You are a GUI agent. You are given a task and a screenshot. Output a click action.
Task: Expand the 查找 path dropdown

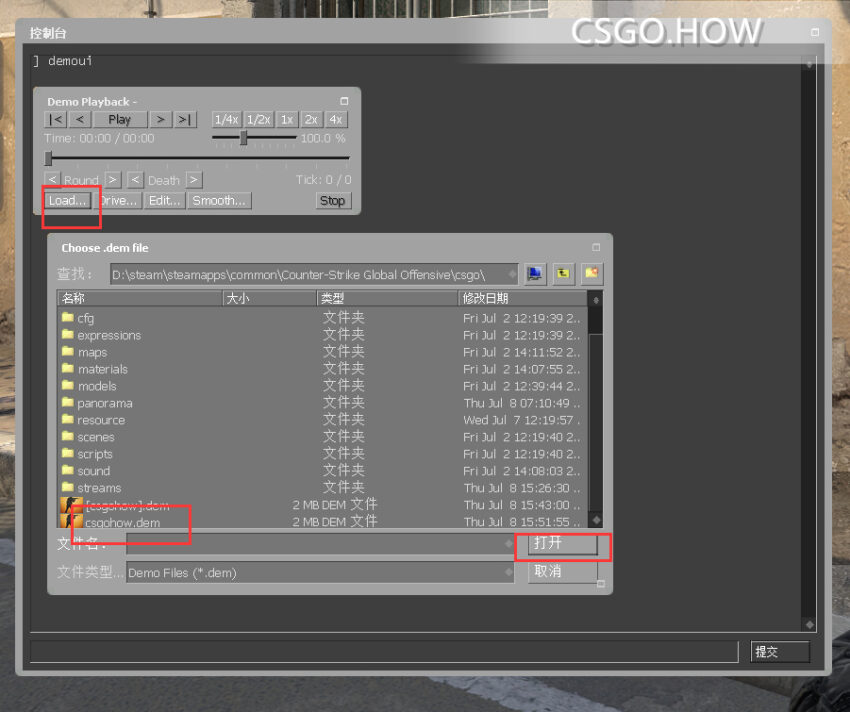pyautogui.click(x=512, y=274)
